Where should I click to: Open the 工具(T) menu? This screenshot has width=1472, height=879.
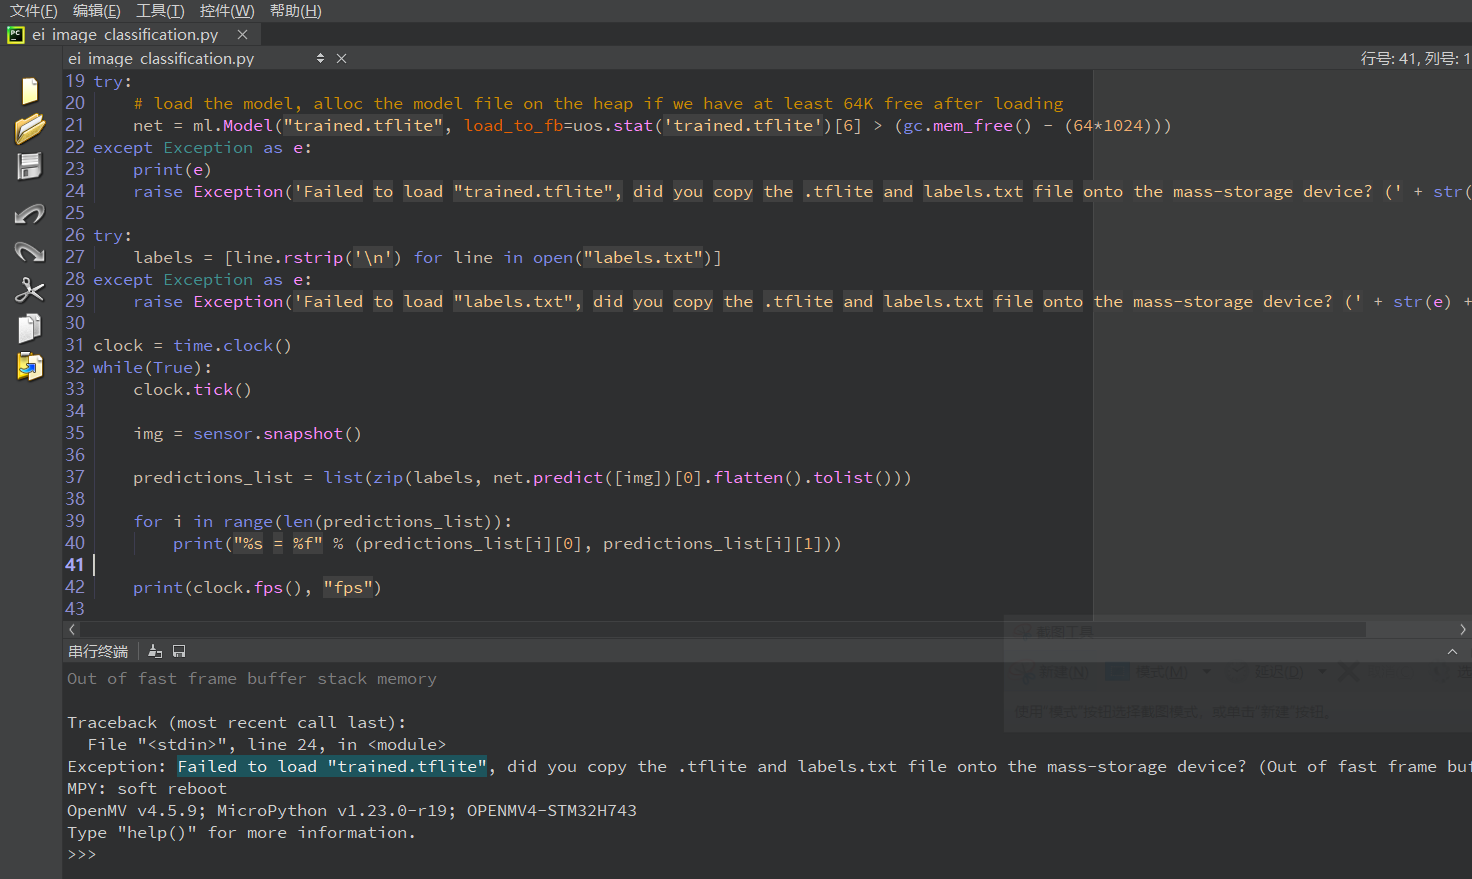[160, 10]
